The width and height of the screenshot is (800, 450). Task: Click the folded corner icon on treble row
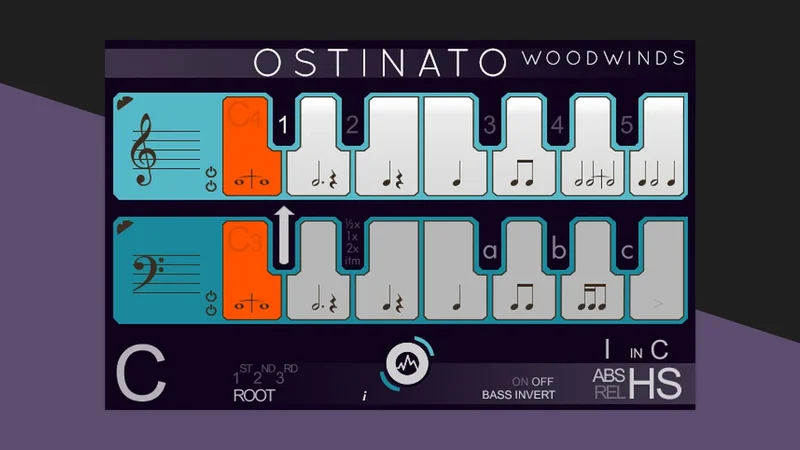(124, 103)
